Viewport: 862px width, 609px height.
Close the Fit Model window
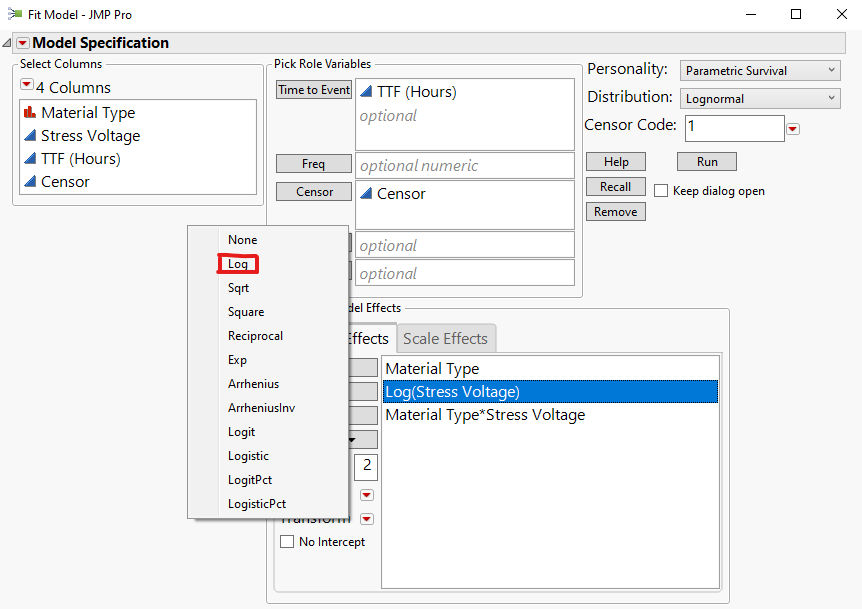842,14
